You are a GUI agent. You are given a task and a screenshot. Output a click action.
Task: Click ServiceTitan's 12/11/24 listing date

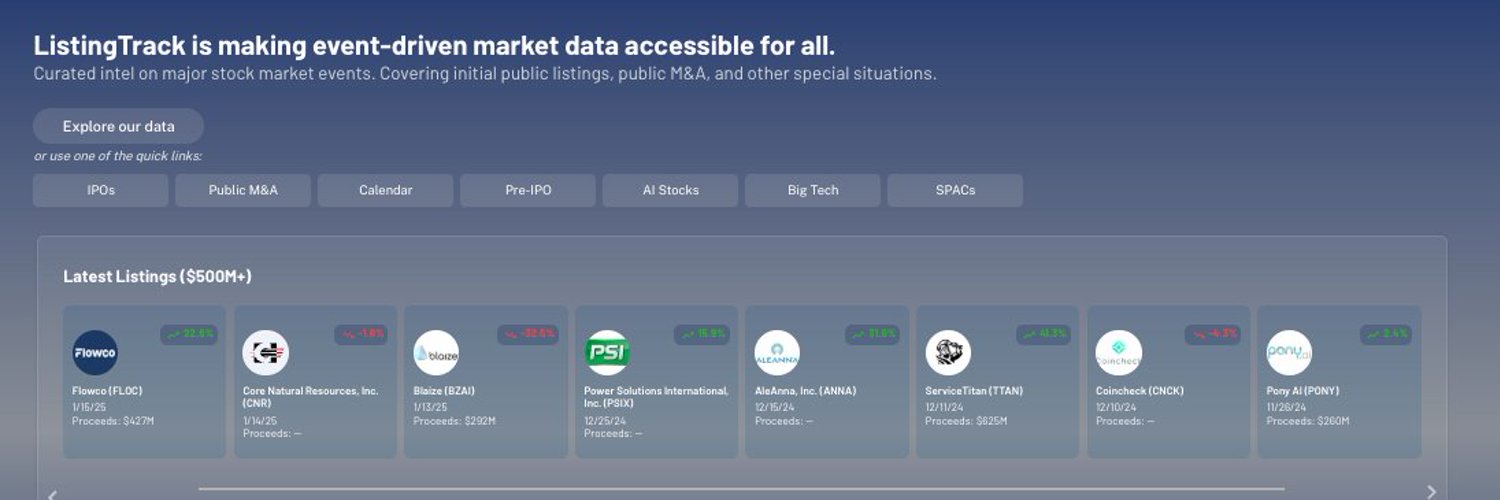pyautogui.click(x=944, y=407)
